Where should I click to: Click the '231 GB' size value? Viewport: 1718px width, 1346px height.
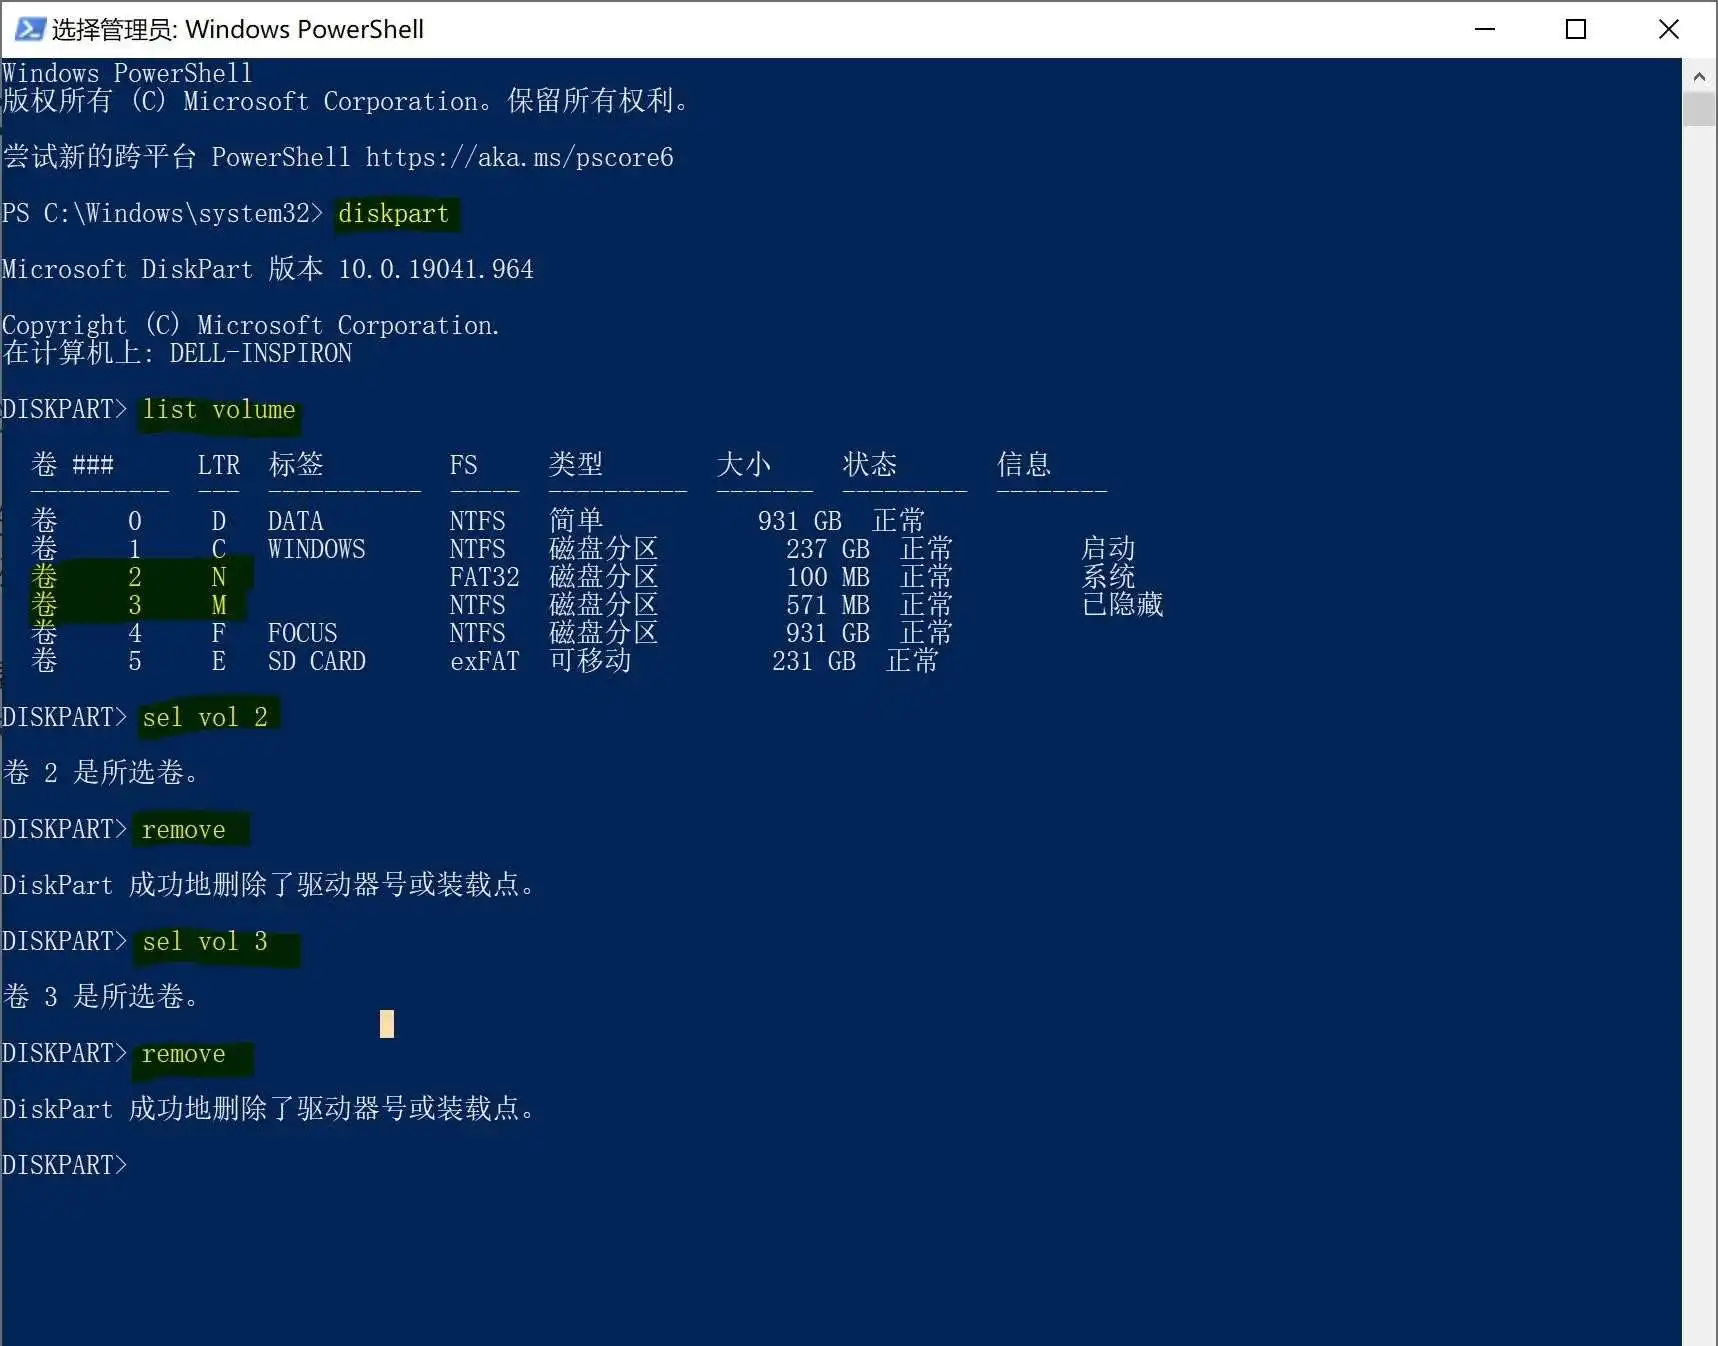[x=813, y=661]
